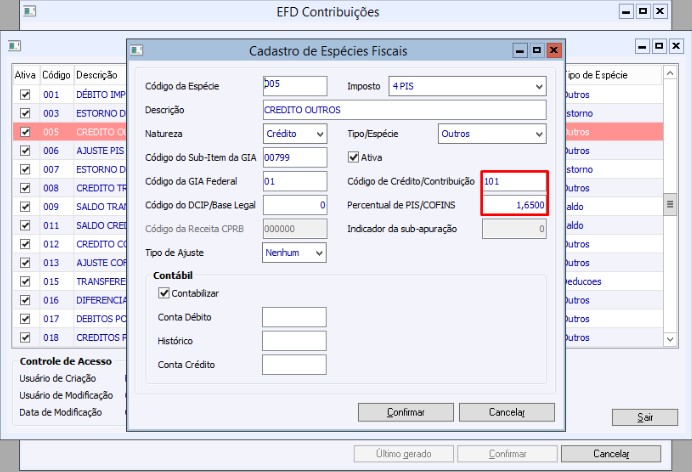This screenshot has width=692, height=472.
Task: Click Cancelar in the Cadastro dialog
Action: [x=507, y=412]
